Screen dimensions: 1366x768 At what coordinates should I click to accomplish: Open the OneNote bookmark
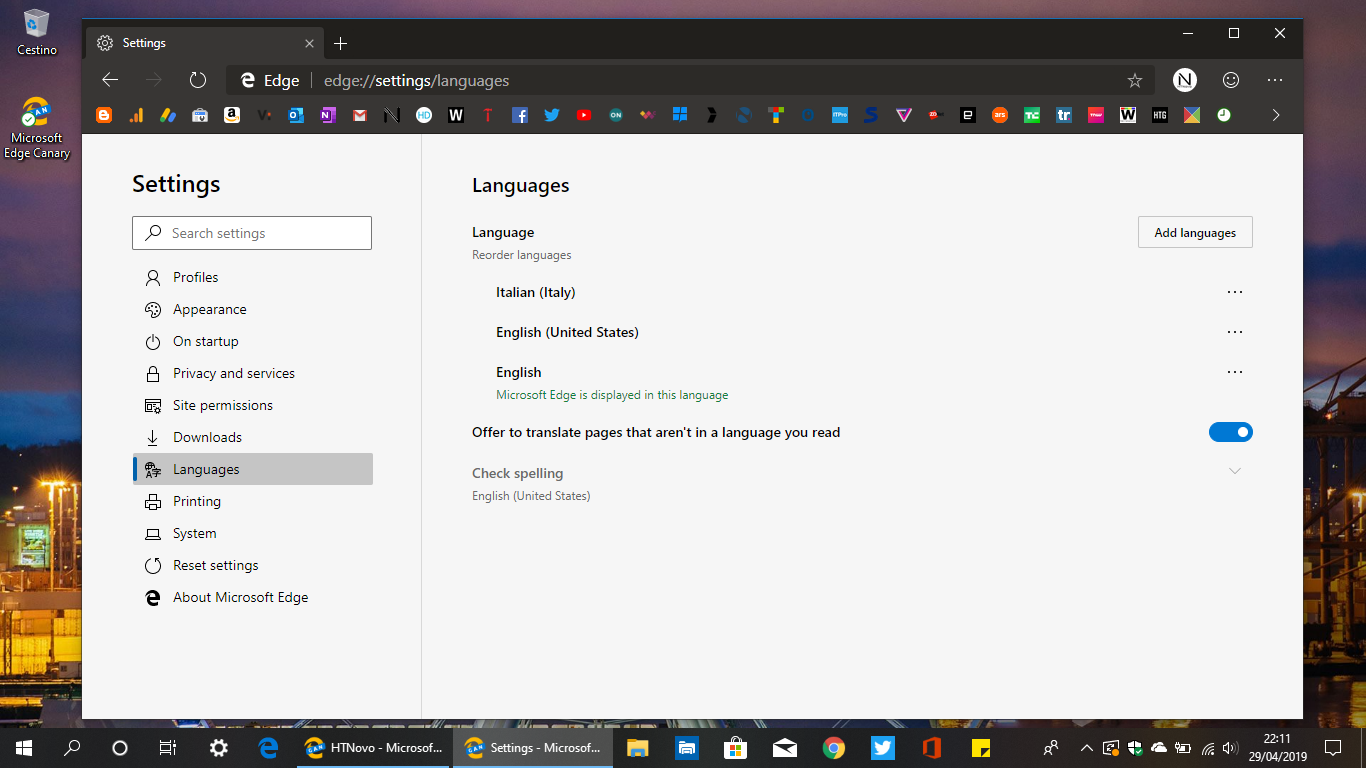click(328, 115)
